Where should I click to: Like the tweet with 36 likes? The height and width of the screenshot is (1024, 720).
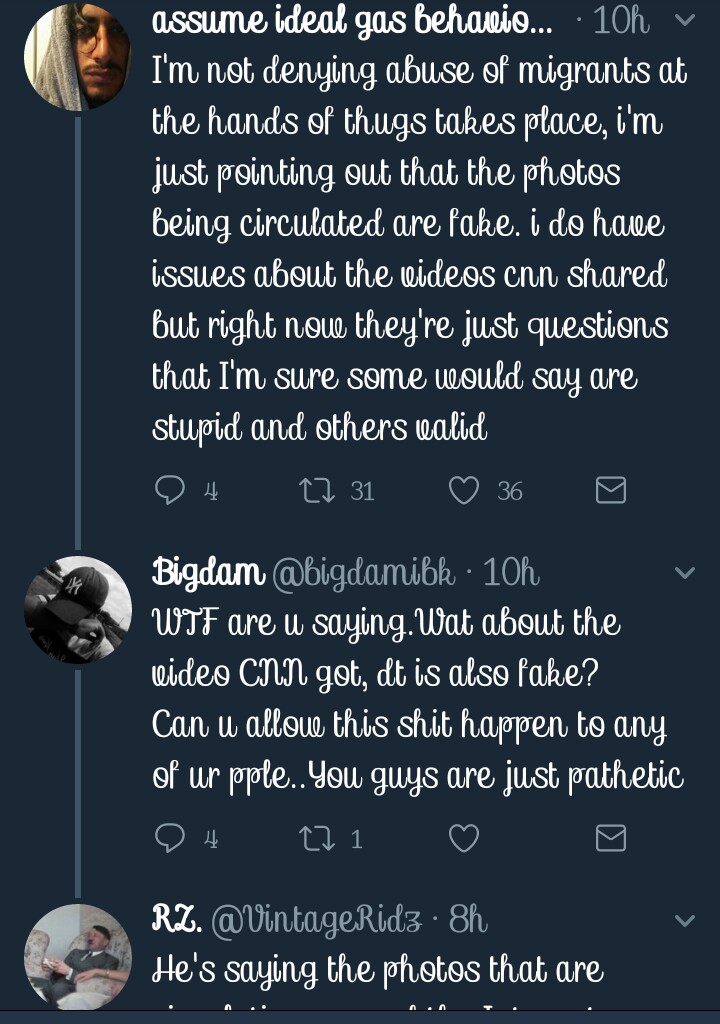[x=463, y=490]
